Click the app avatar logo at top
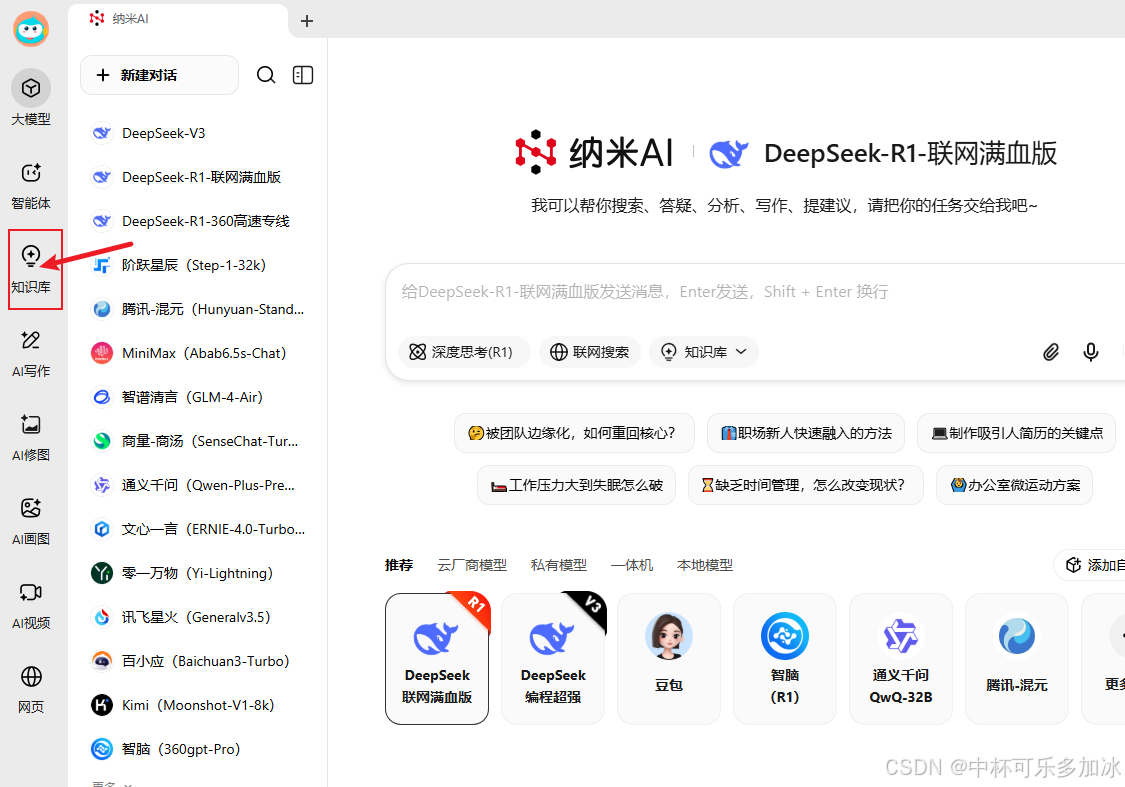This screenshot has width=1125, height=787. (31, 29)
